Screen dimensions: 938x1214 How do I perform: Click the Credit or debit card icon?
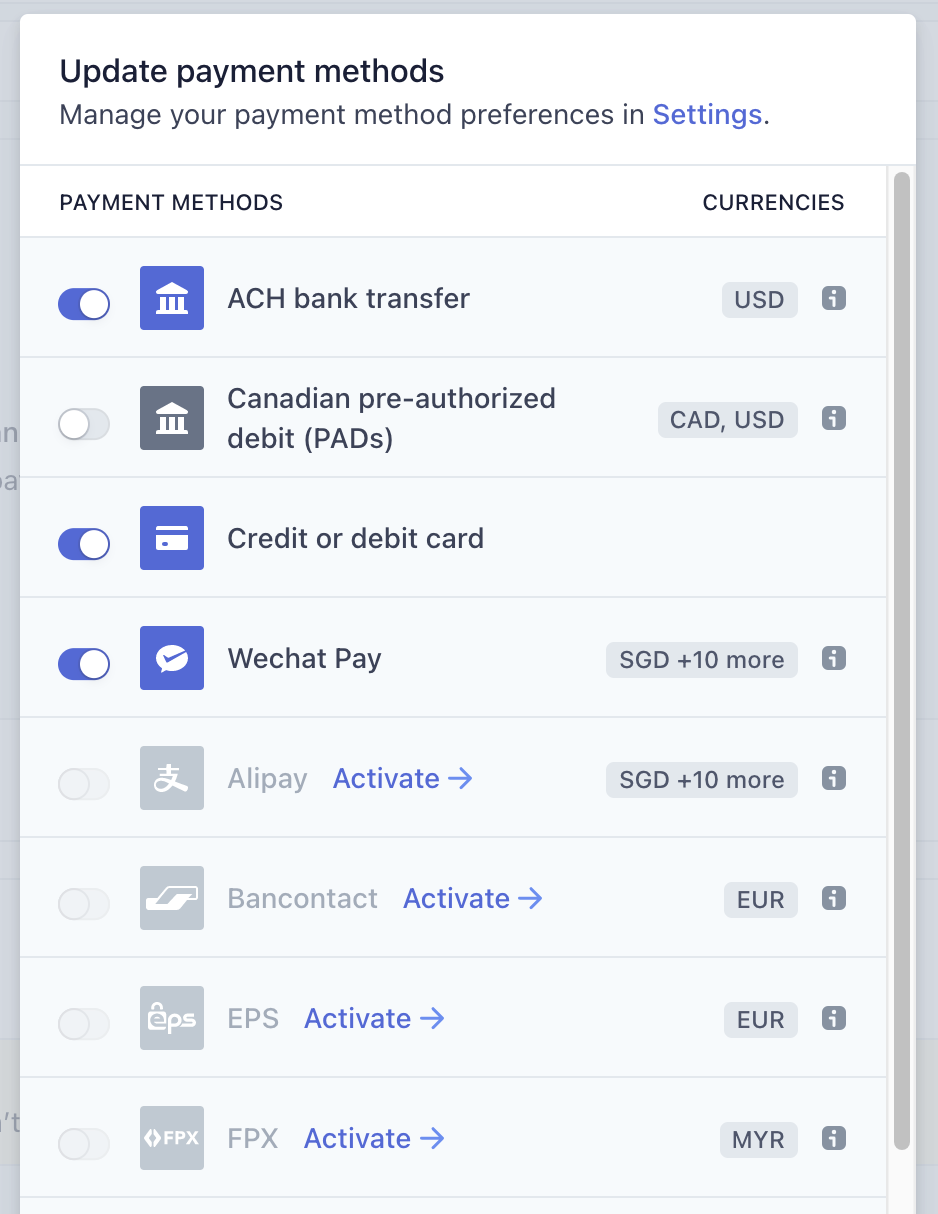(x=172, y=538)
